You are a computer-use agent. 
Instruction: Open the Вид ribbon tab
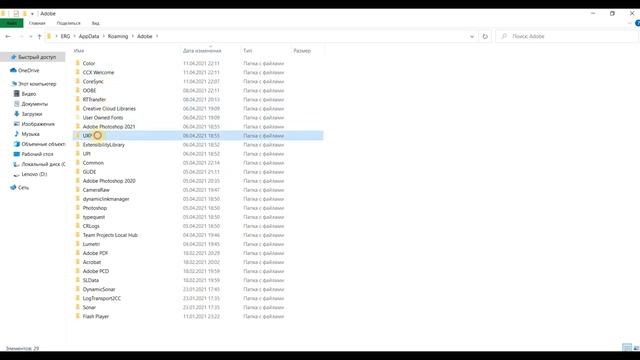point(96,23)
